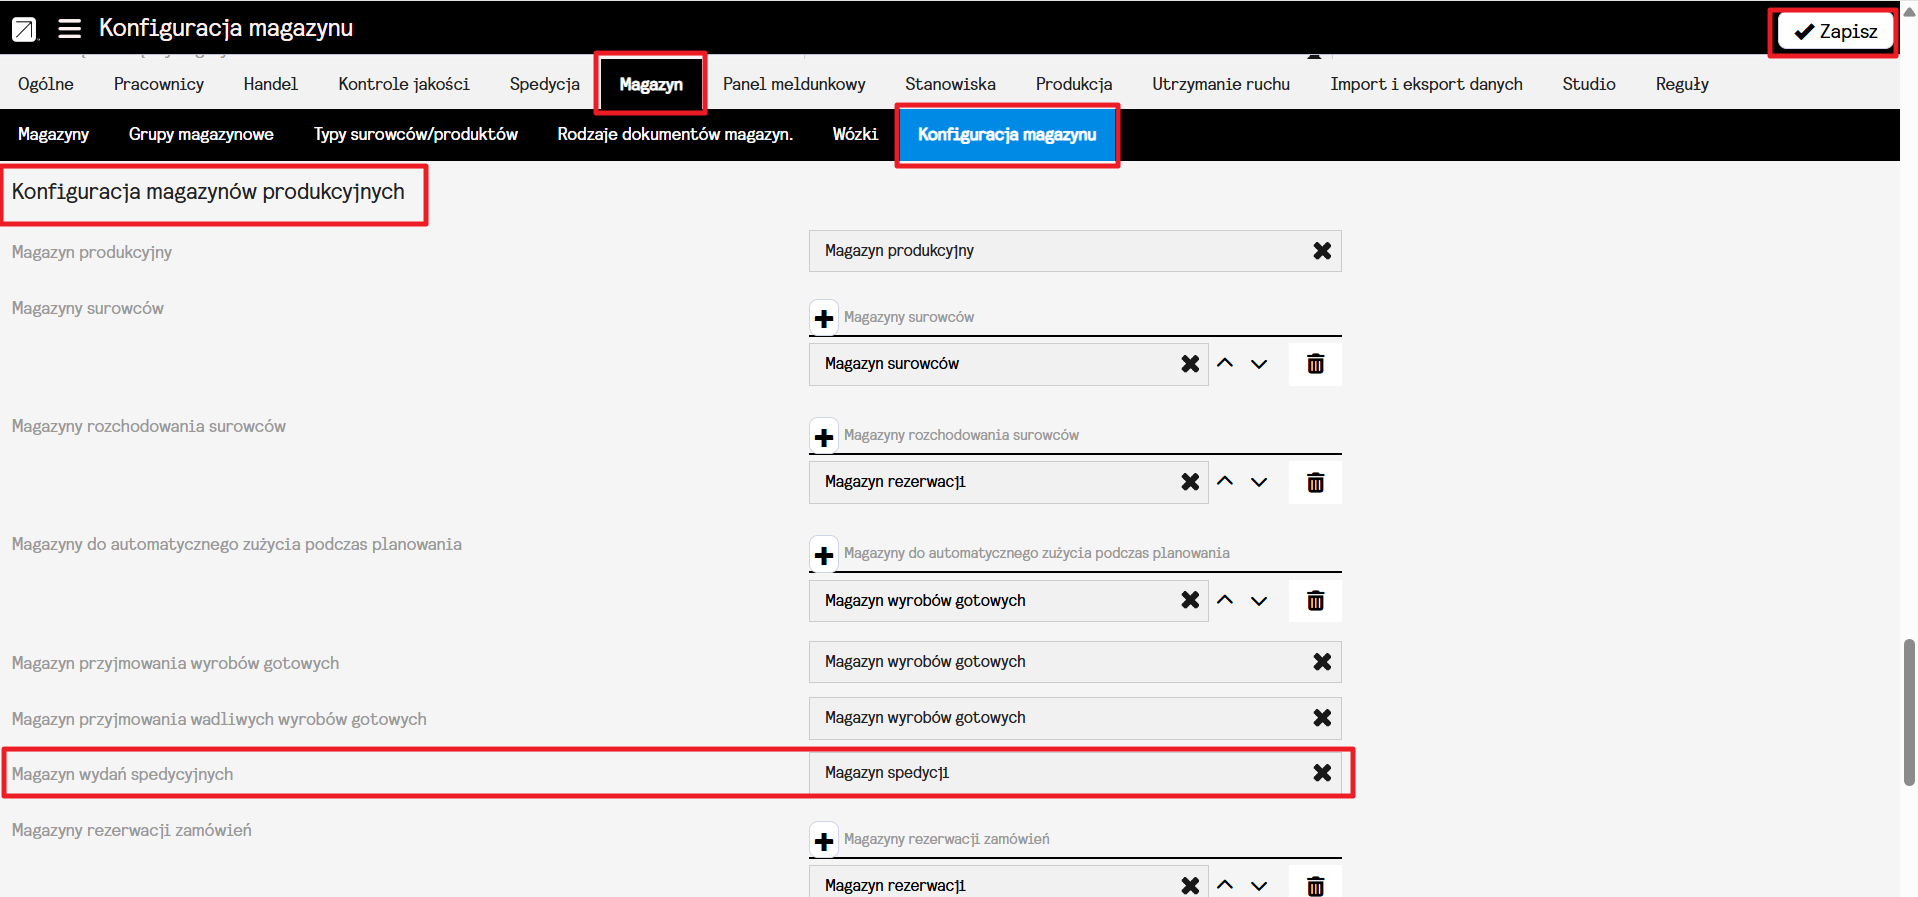Move Magazyn surowców entry up
Screen dimensions: 1918x897
[x=1225, y=364]
